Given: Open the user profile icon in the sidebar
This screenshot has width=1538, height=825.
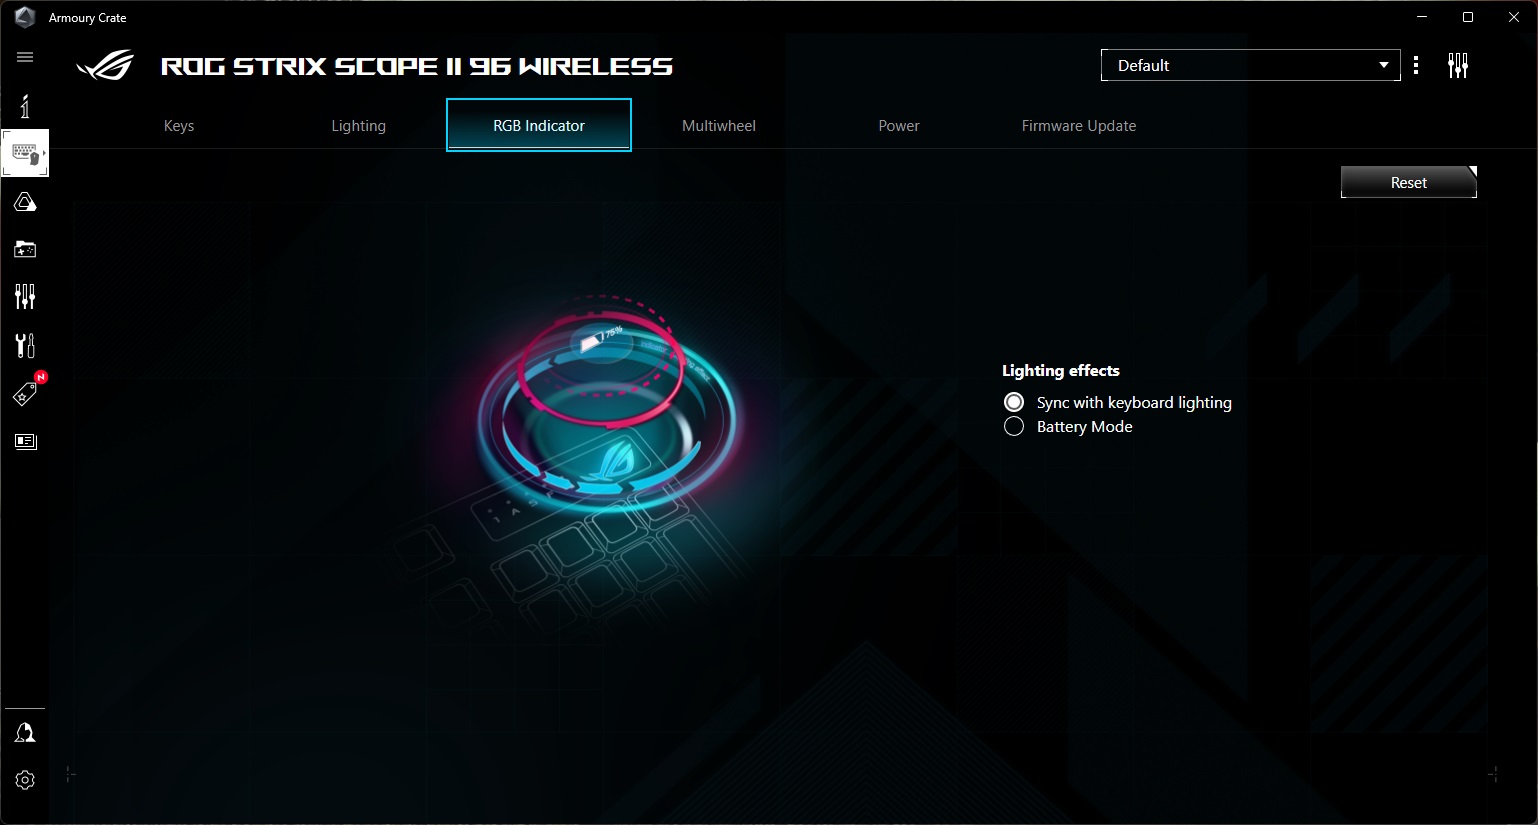Looking at the screenshot, I should coord(25,732).
